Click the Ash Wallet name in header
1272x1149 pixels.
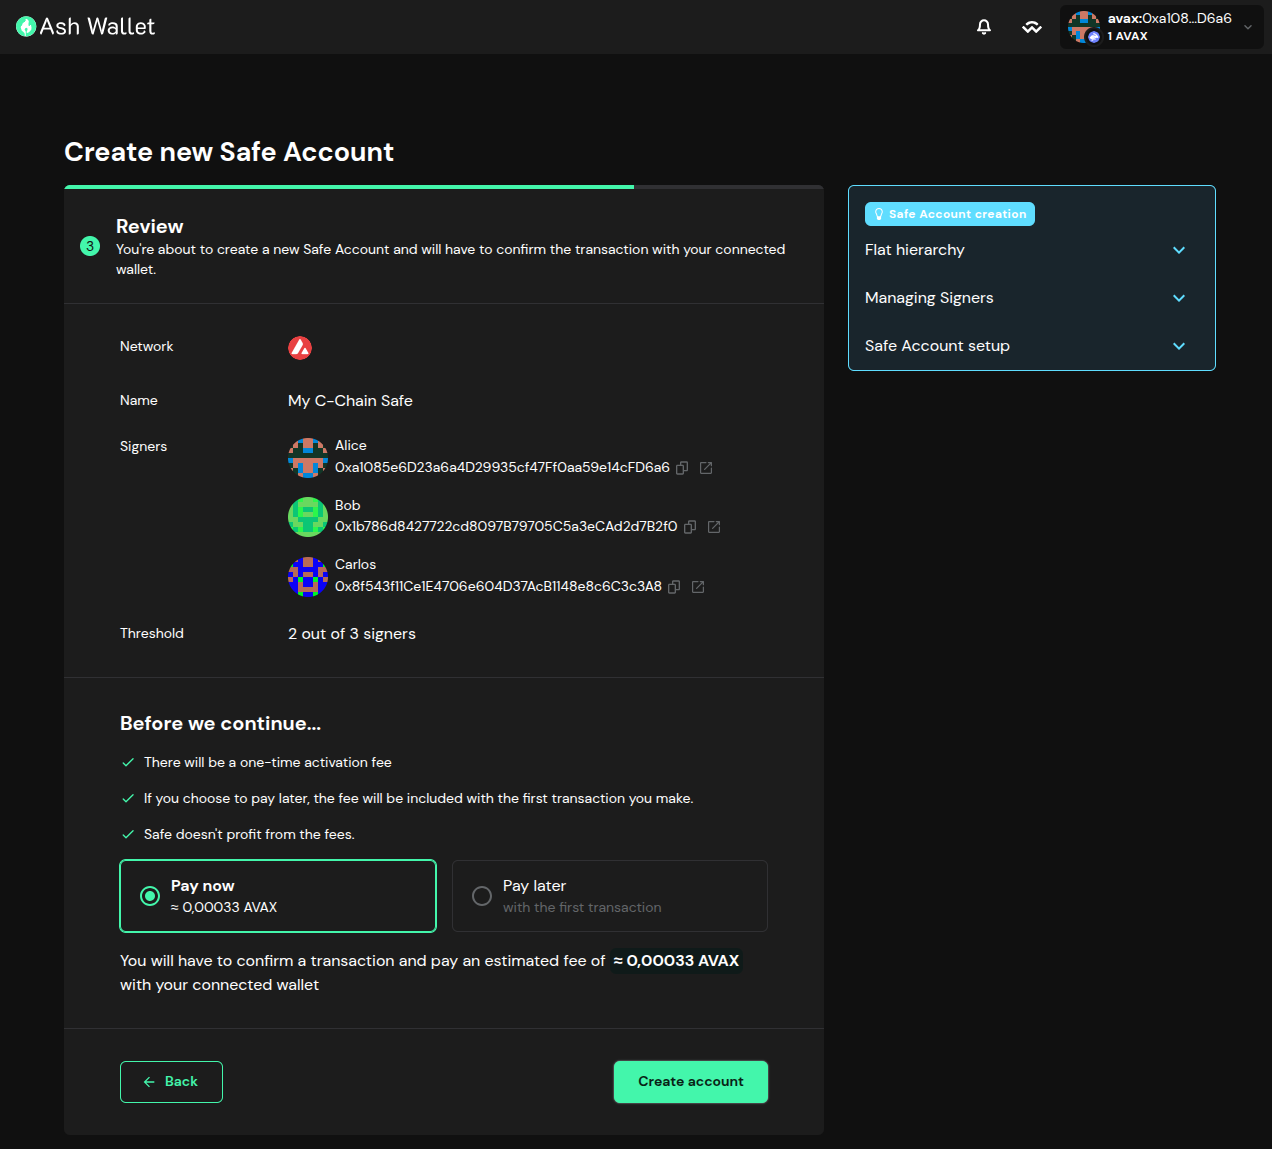97,27
